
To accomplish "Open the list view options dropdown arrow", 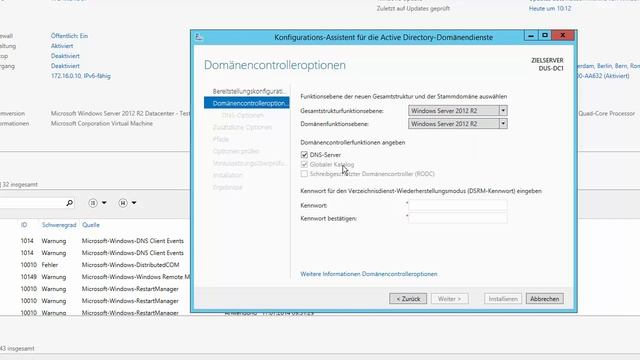I will point(104,203).
